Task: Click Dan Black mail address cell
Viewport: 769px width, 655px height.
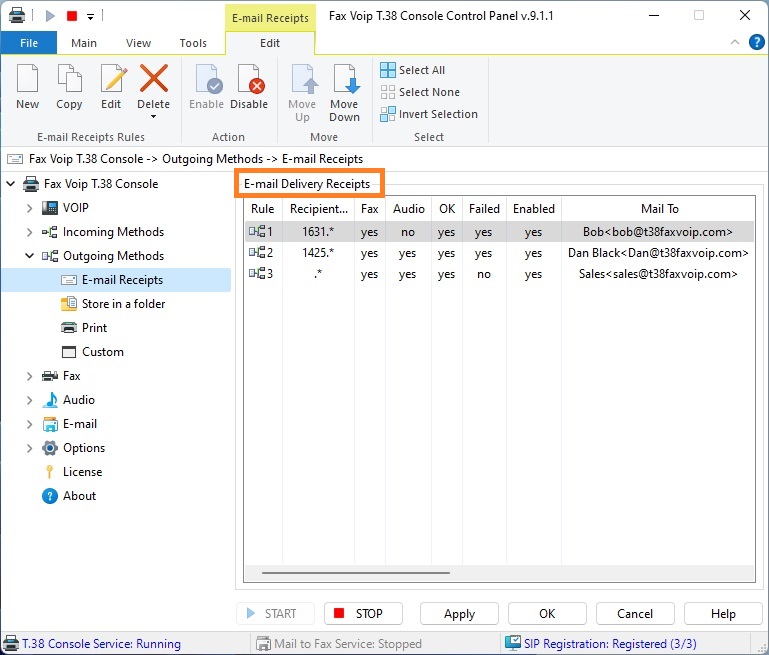Action: coord(658,253)
